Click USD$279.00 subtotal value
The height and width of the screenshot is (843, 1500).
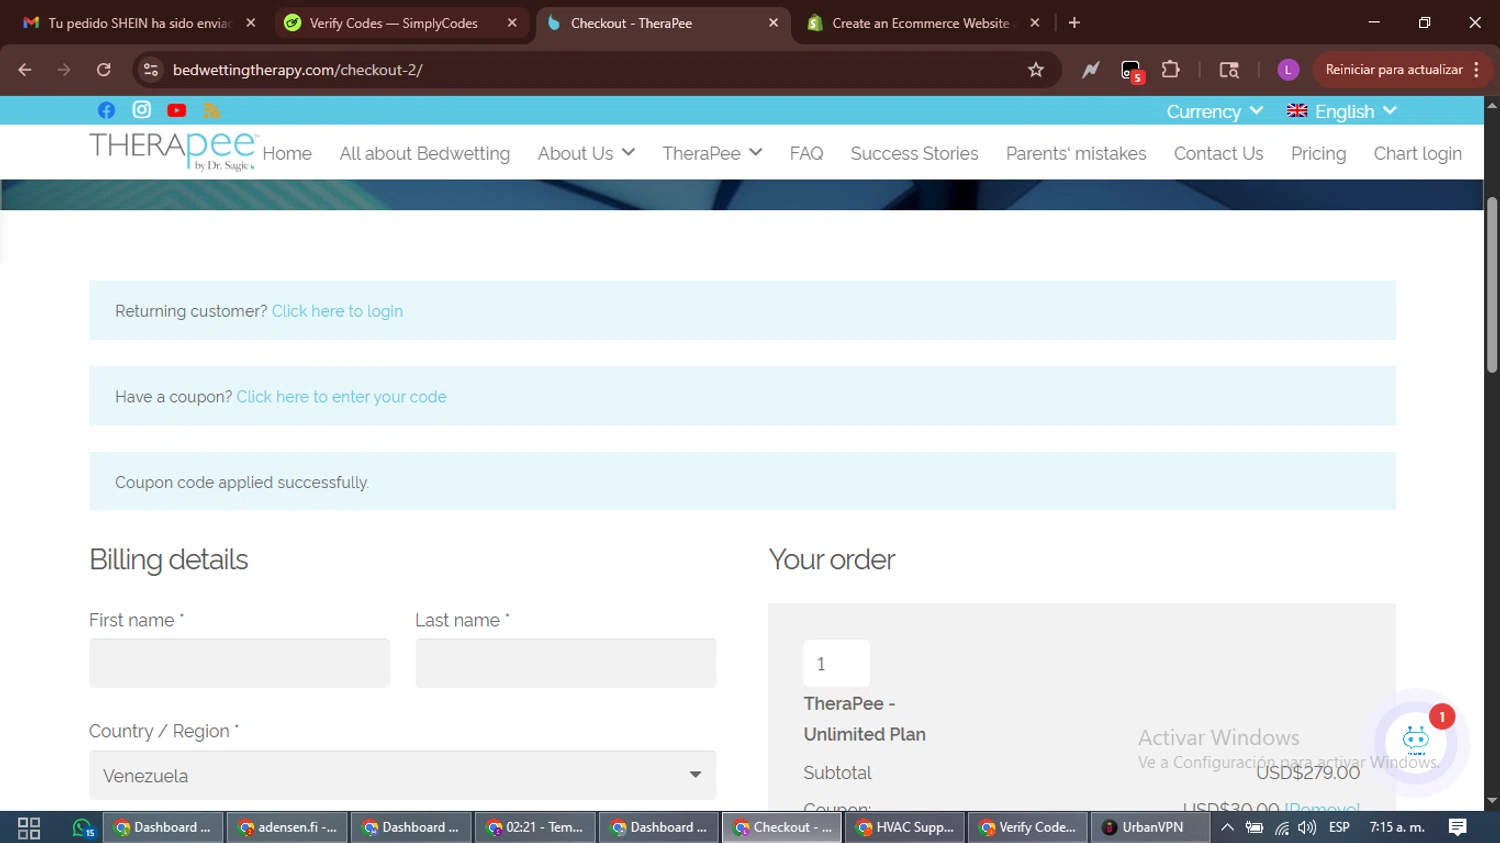tap(1308, 772)
